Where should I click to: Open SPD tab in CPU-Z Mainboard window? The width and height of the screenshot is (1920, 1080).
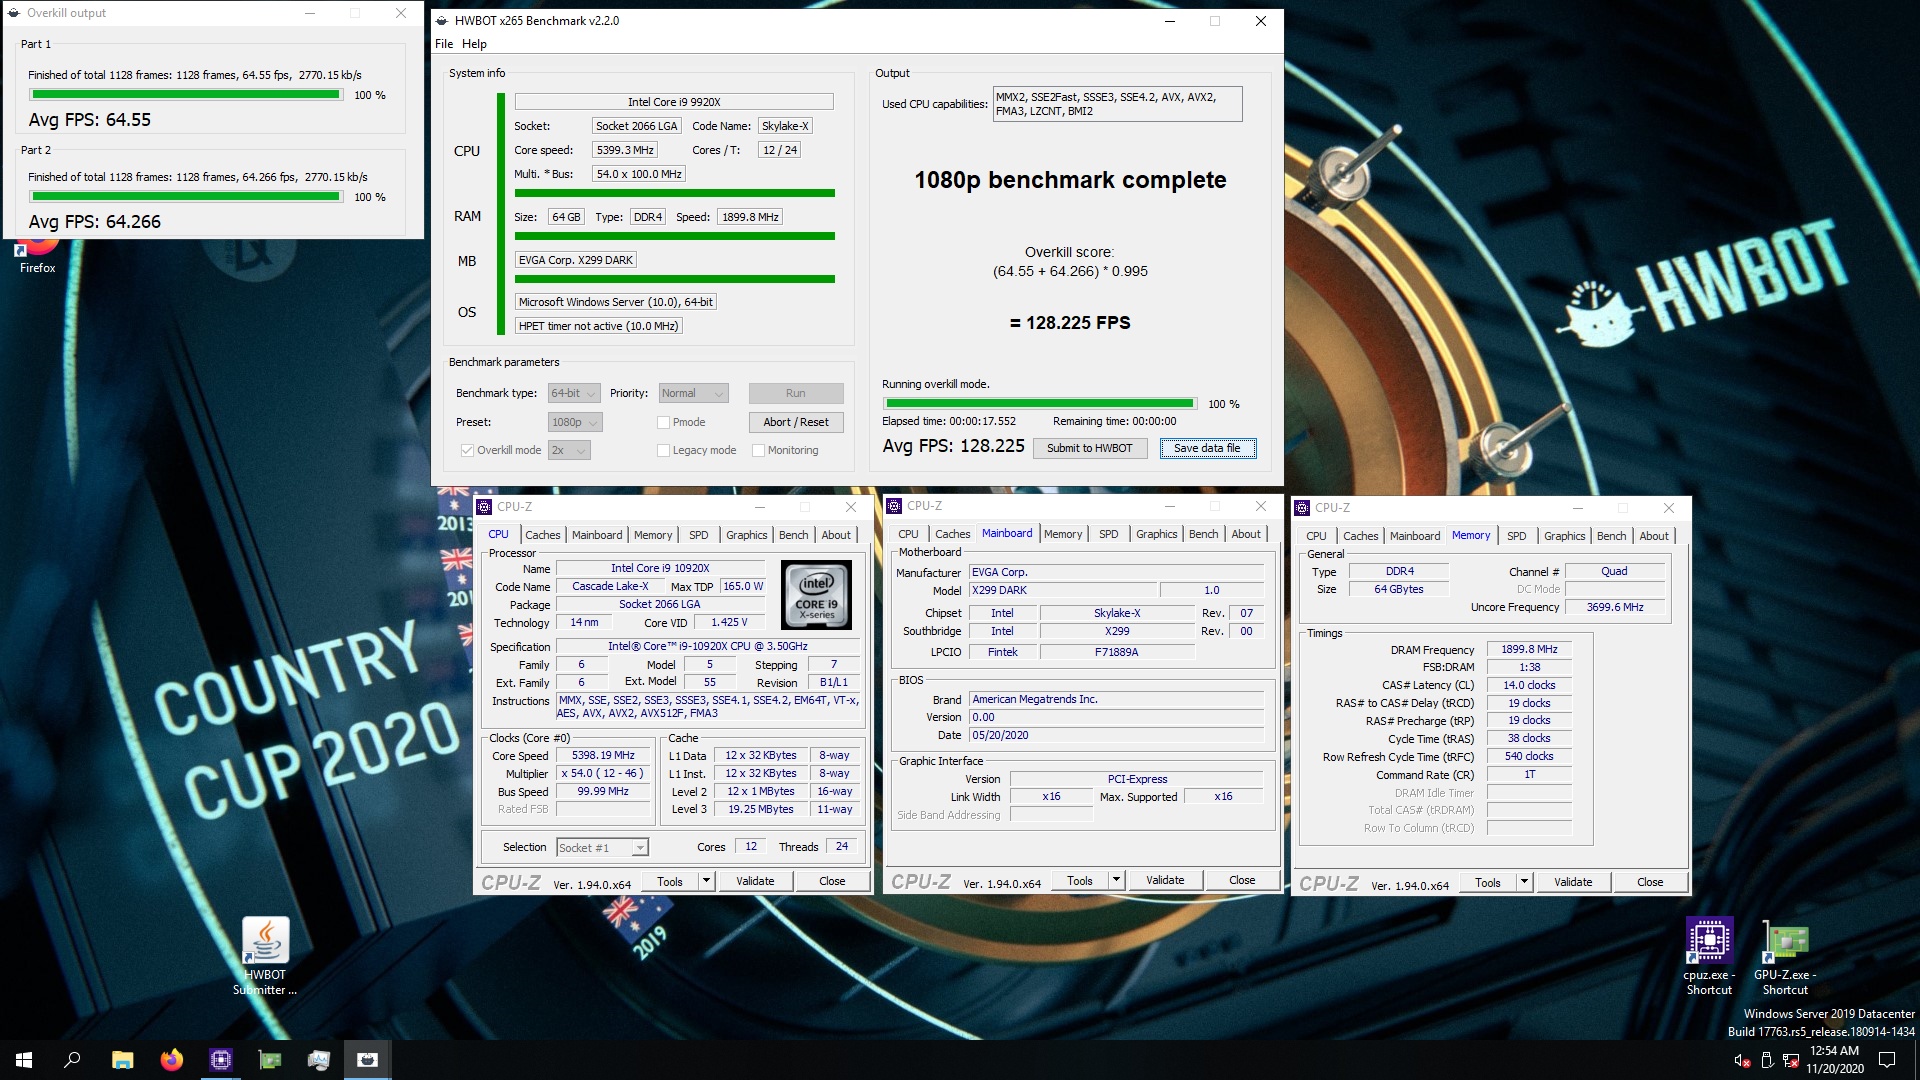coord(1108,534)
